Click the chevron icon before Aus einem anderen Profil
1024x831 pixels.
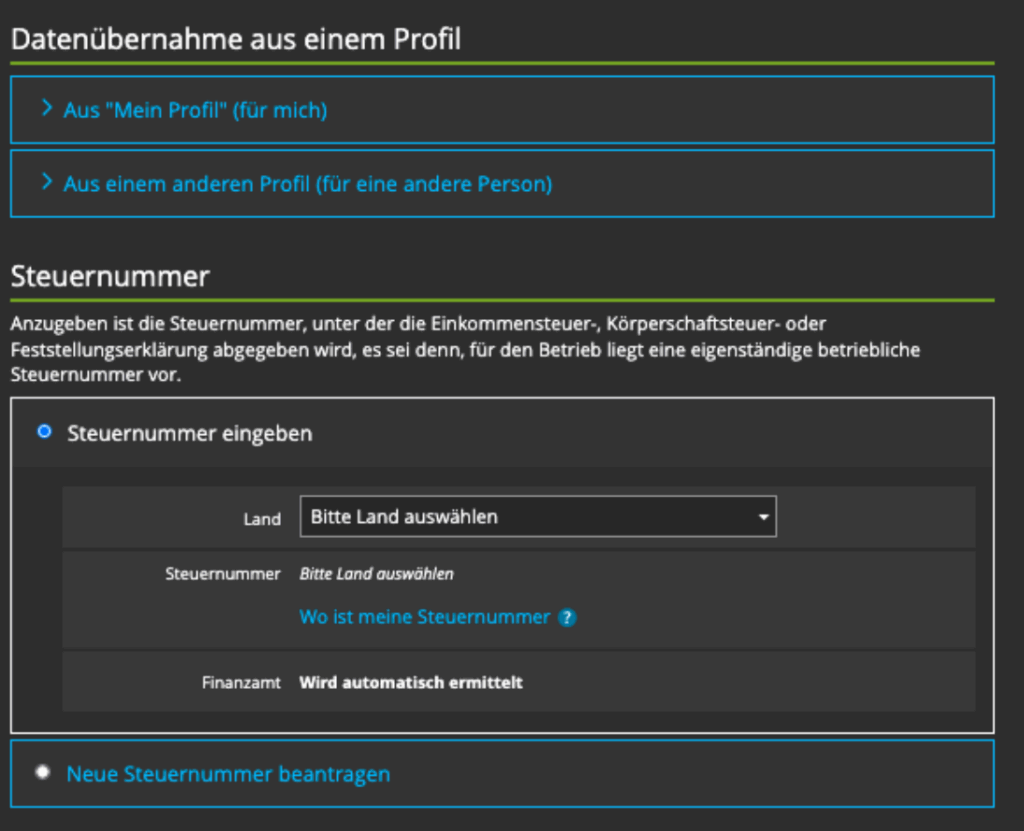[46, 182]
